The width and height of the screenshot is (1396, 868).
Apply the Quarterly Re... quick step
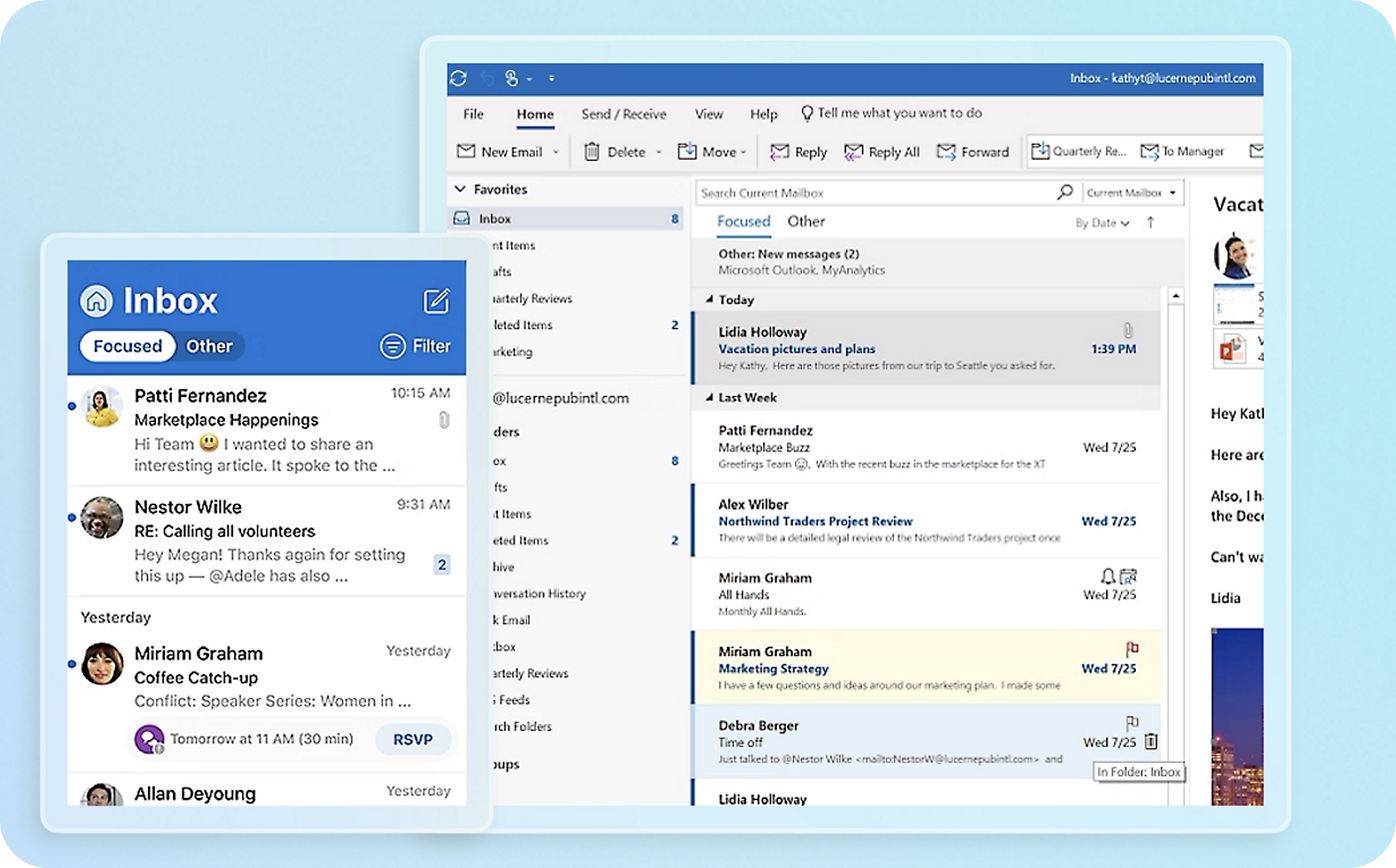[1080, 151]
